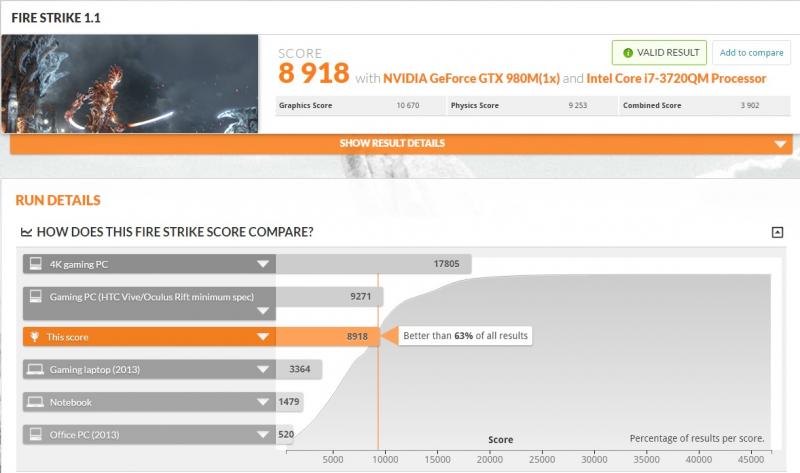This screenshot has width=800, height=473.
Task: Click the Office PC (2013) monitor icon
Action: click(x=36, y=434)
